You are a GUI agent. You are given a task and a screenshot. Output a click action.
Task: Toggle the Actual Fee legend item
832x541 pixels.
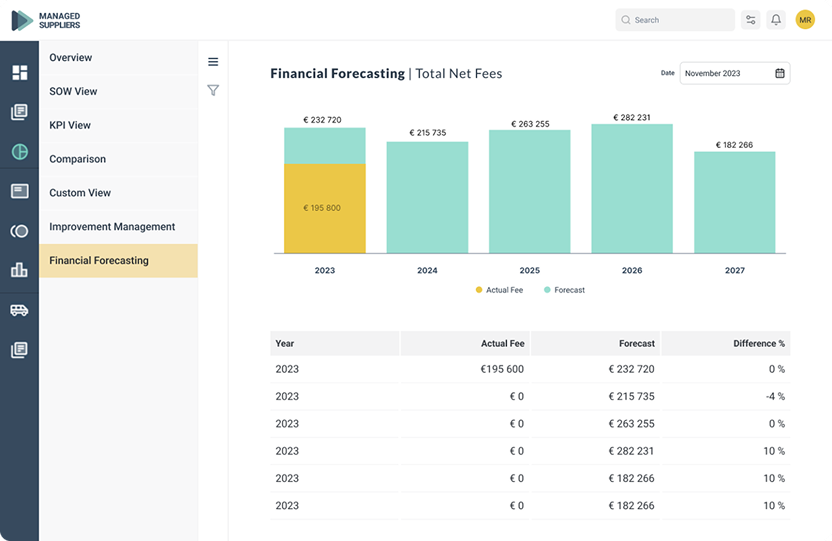point(499,290)
